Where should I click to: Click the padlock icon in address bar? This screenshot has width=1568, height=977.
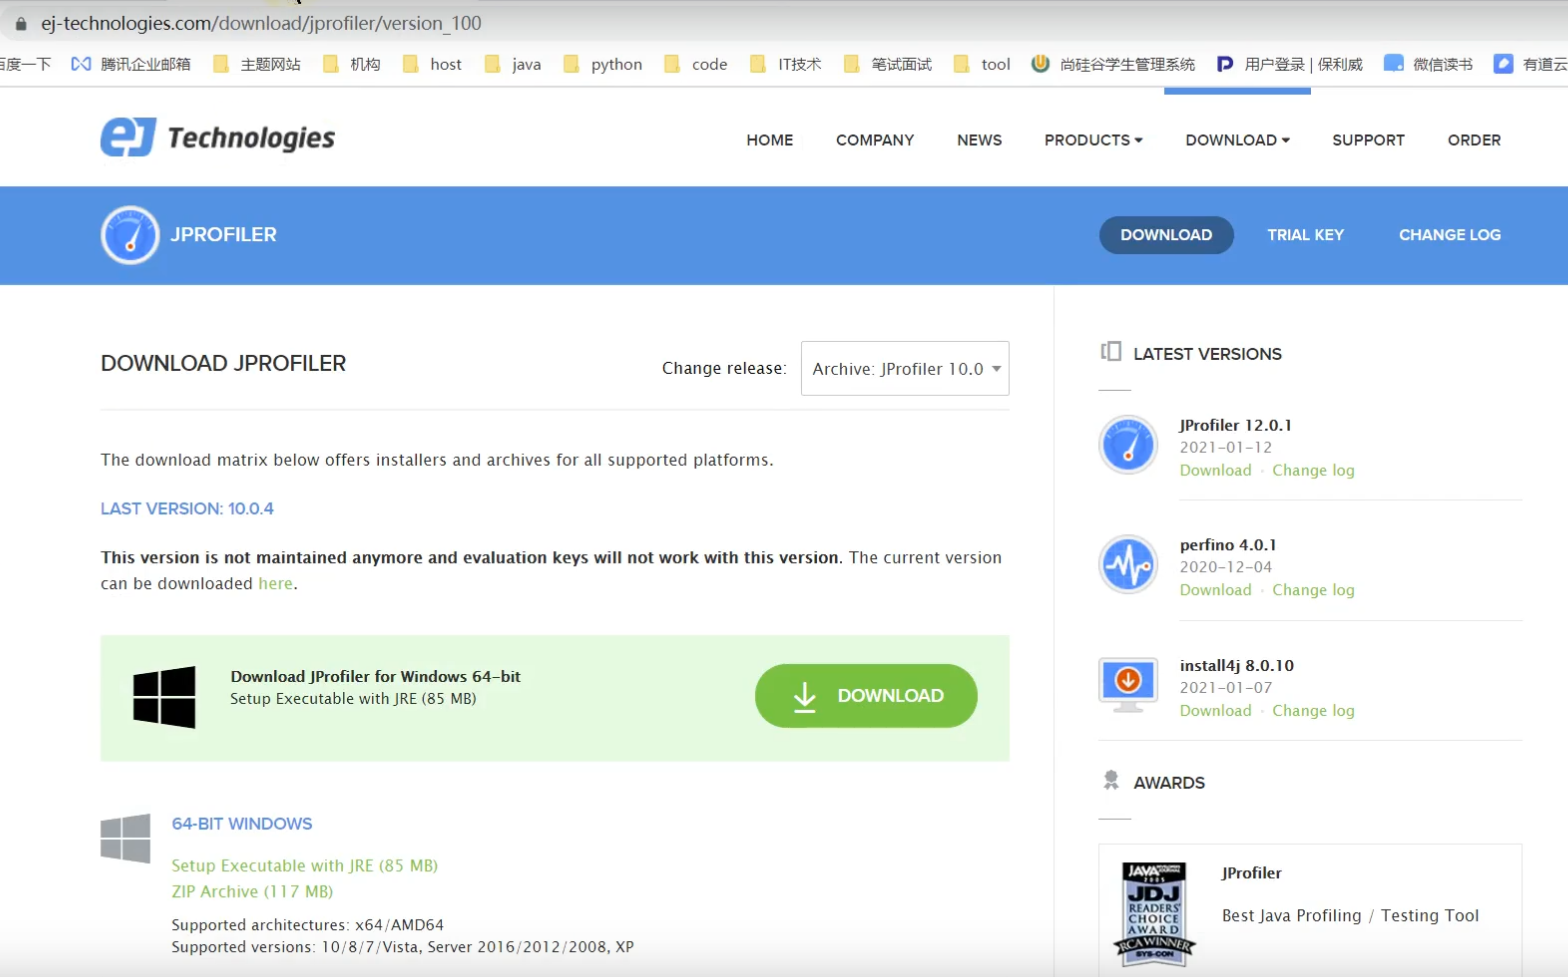tap(21, 23)
